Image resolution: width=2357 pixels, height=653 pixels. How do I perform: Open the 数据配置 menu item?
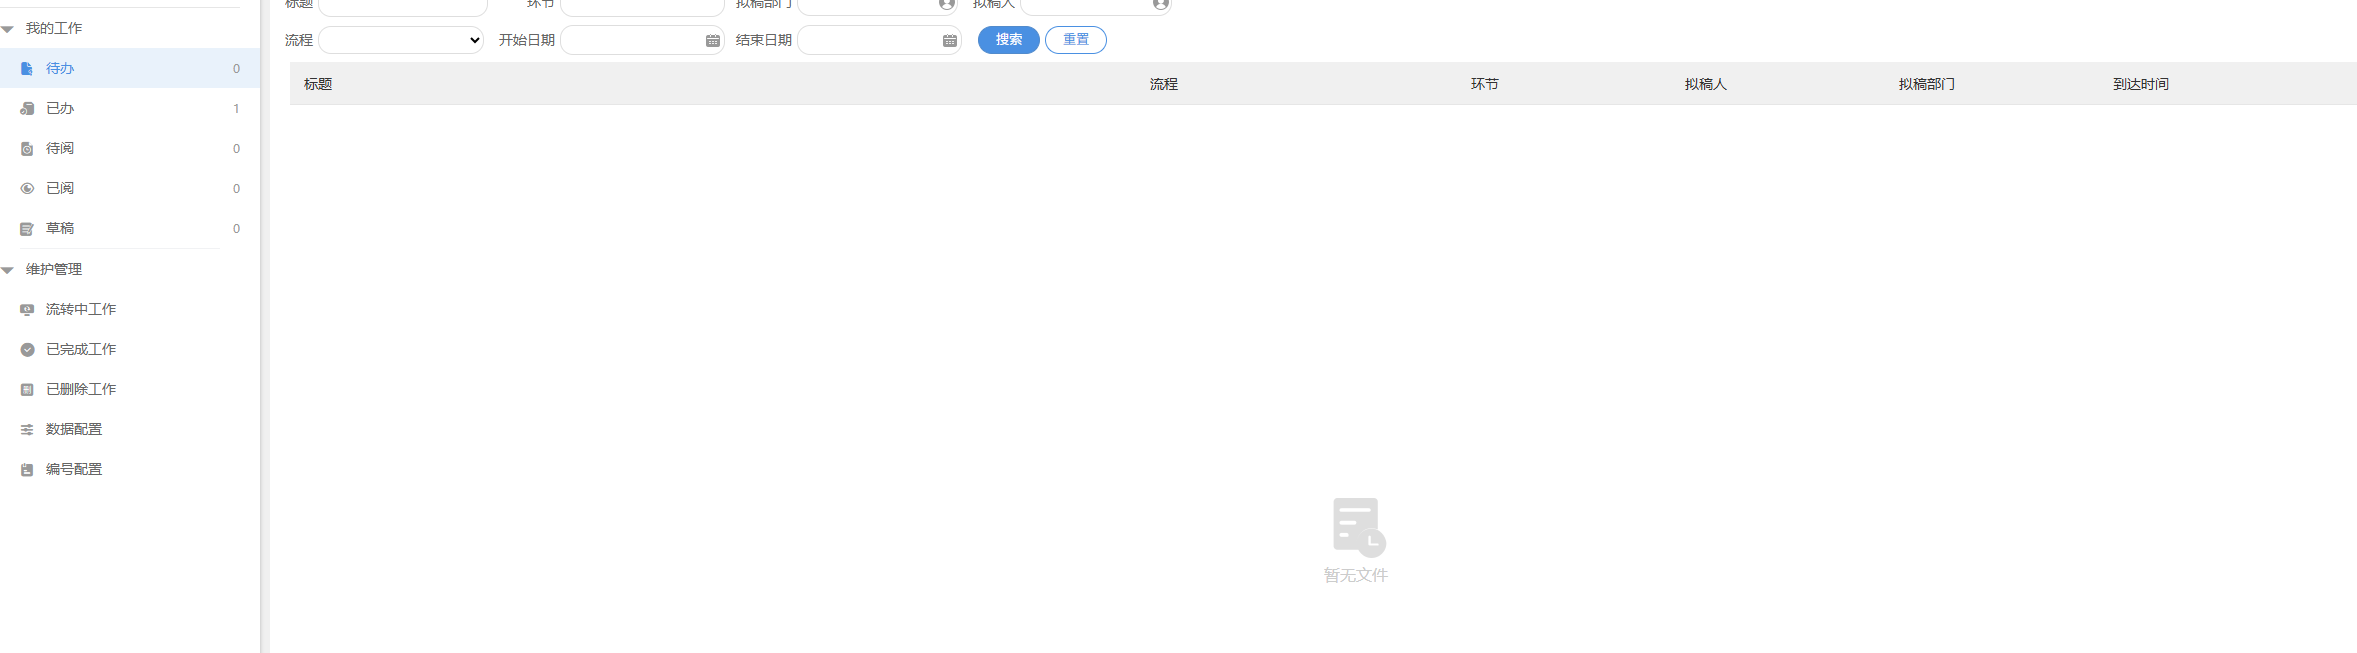pos(130,429)
